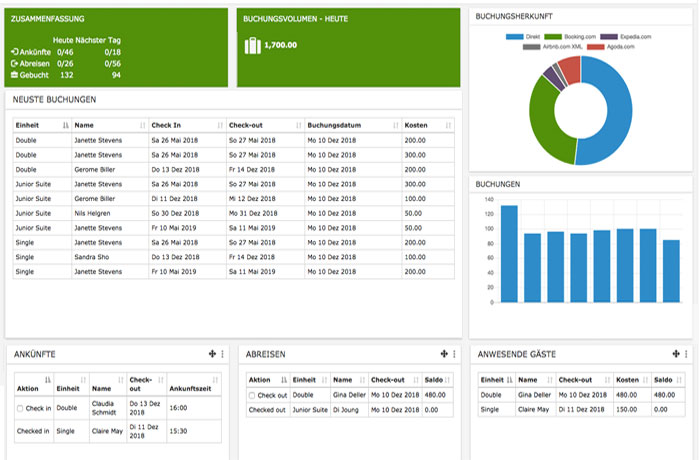The image size is (699, 460).
Task: Toggle Direkt legend color in donut chart
Action: point(514,37)
